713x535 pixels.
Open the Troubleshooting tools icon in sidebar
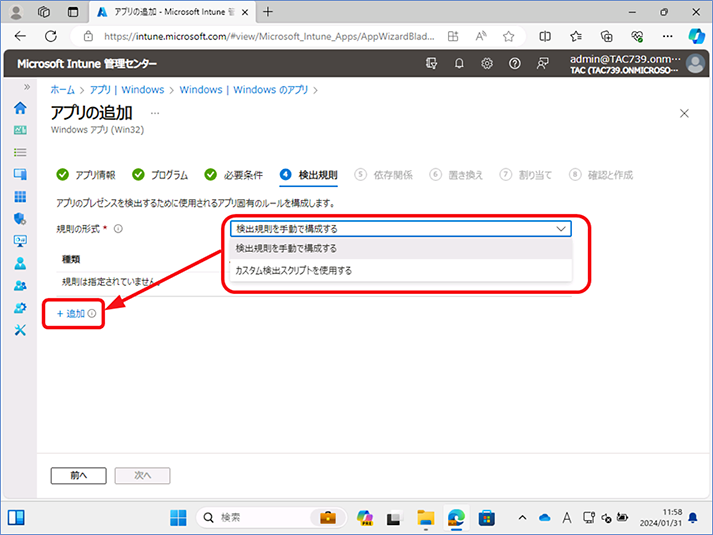coord(20,330)
